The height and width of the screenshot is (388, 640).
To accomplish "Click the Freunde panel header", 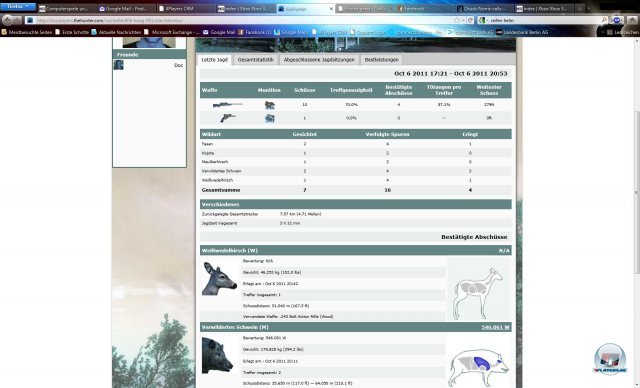I will point(149,54).
